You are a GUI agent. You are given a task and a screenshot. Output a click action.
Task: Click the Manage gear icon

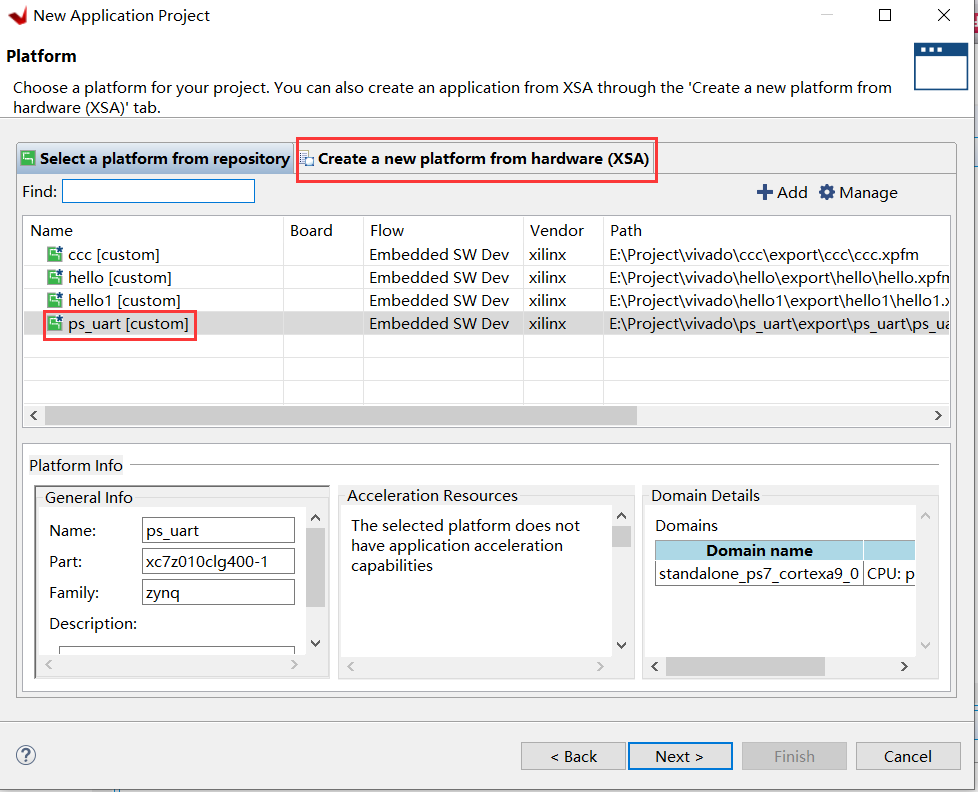826,192
